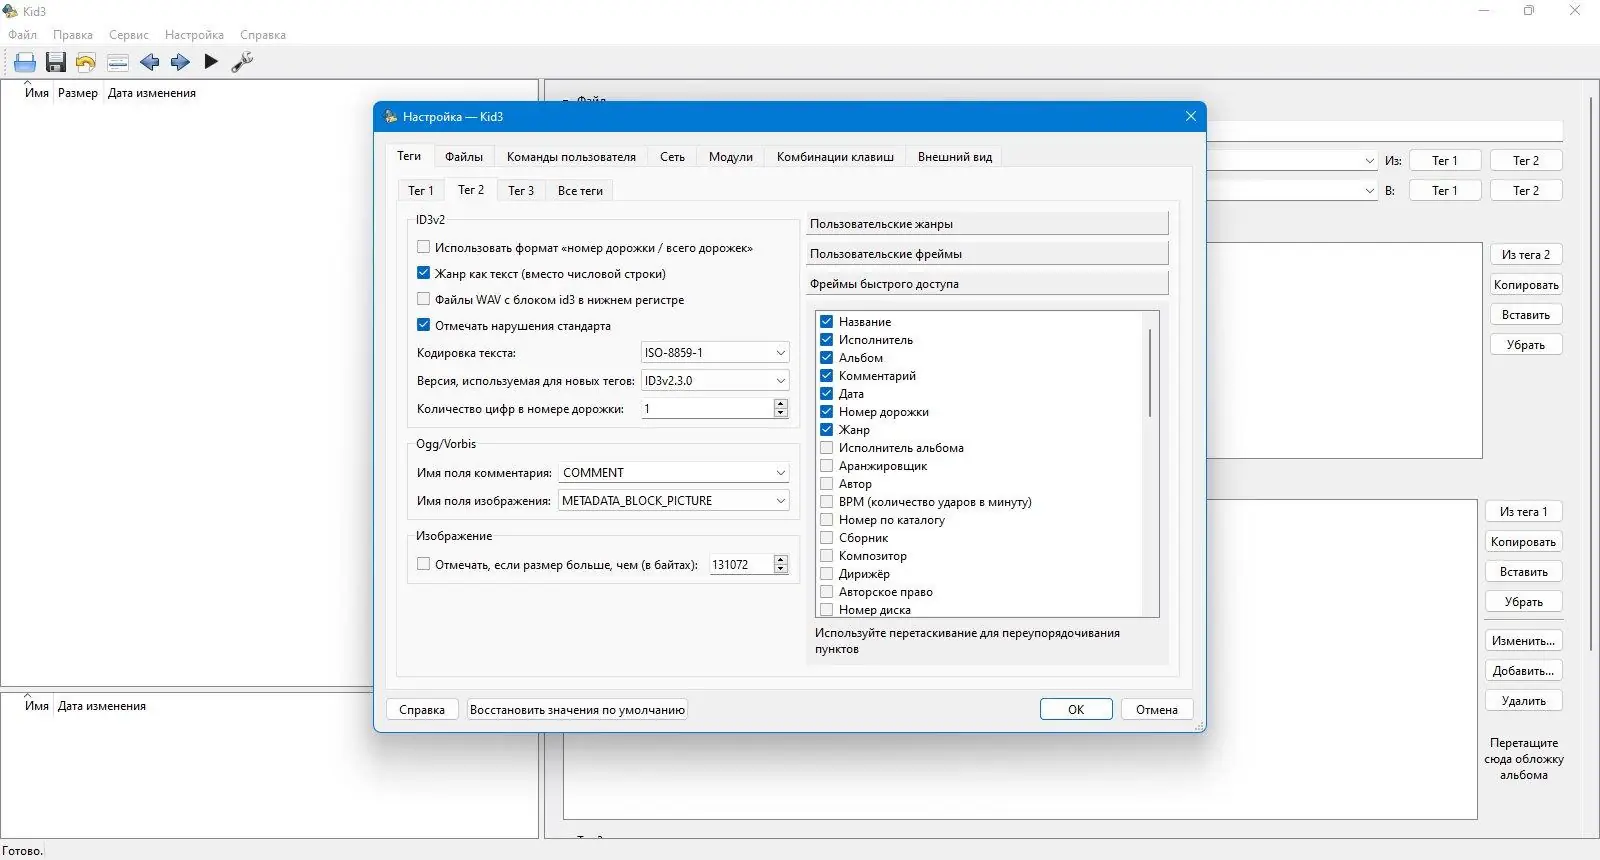This screenshot has height=860, width=1600.
Task: Click Восстановить значения по умолчанию
Action: (x=577, y=710)
